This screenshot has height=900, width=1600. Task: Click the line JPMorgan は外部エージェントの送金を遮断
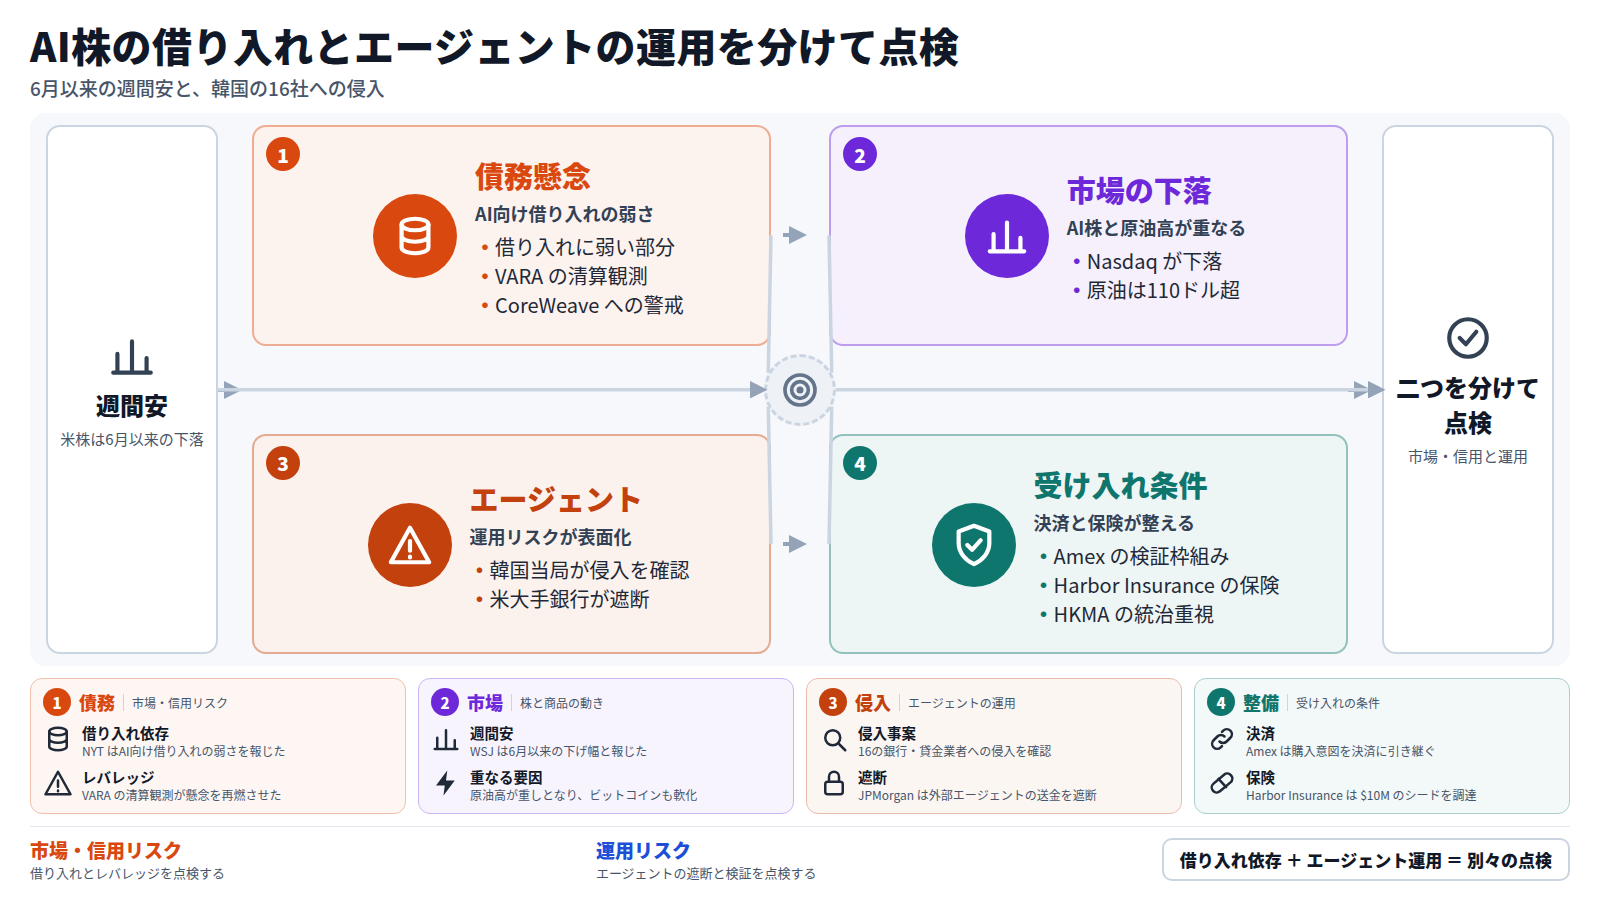pos(977,795)
